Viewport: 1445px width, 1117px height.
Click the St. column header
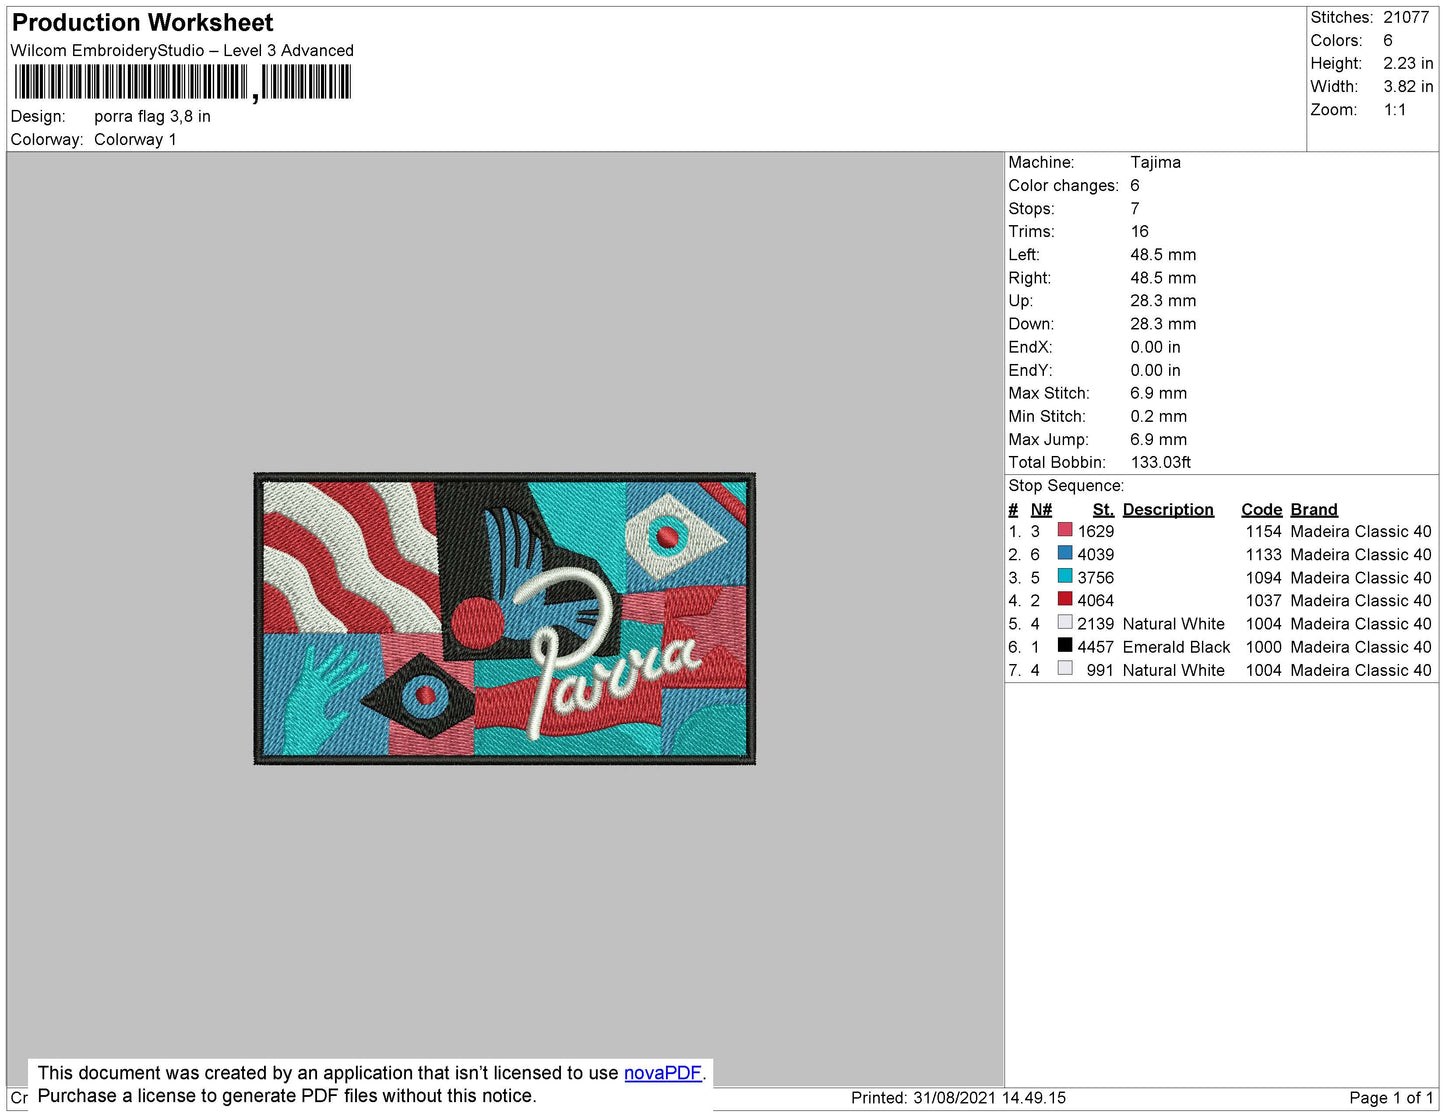tap(1103, 509)
